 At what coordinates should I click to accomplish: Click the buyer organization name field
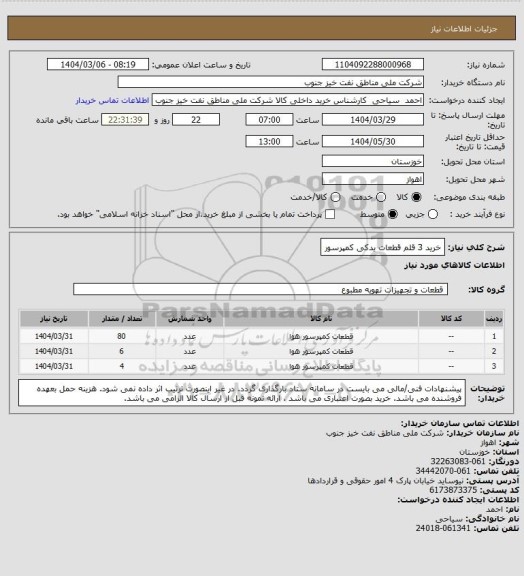pos(270,82)
